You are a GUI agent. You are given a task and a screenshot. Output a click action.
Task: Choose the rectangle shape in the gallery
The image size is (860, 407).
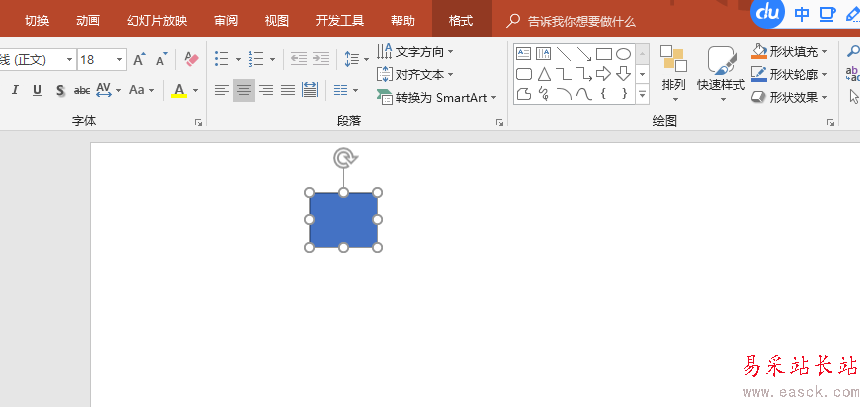point(604,54)
